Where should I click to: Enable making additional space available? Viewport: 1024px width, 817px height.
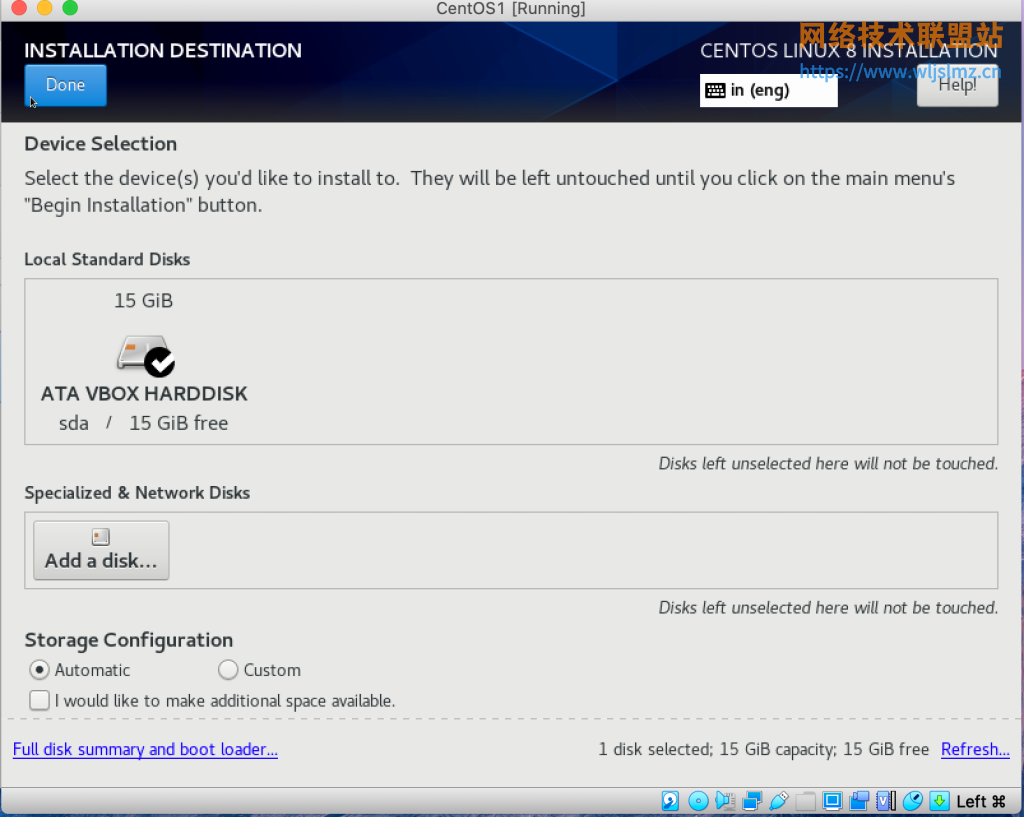39,700
